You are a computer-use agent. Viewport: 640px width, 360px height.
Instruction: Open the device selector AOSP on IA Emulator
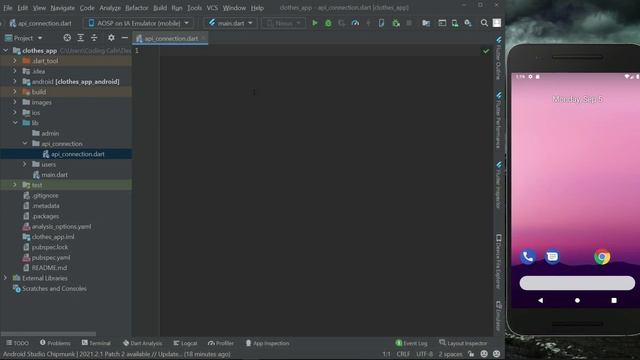139,23
